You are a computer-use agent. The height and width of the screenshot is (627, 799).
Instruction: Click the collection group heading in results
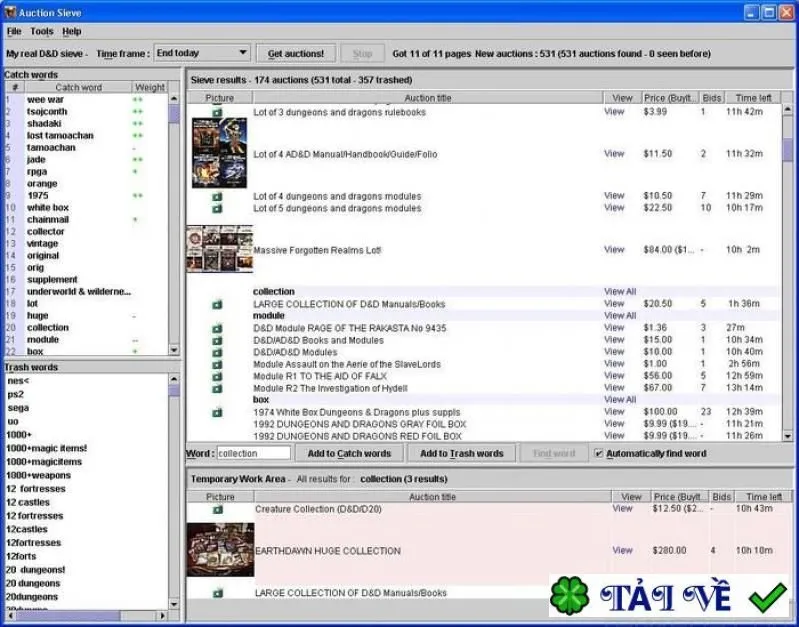point(274,292)
